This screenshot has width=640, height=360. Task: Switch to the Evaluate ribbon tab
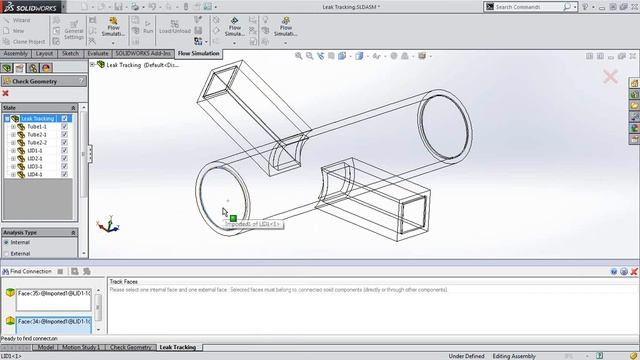coord(98,53)
